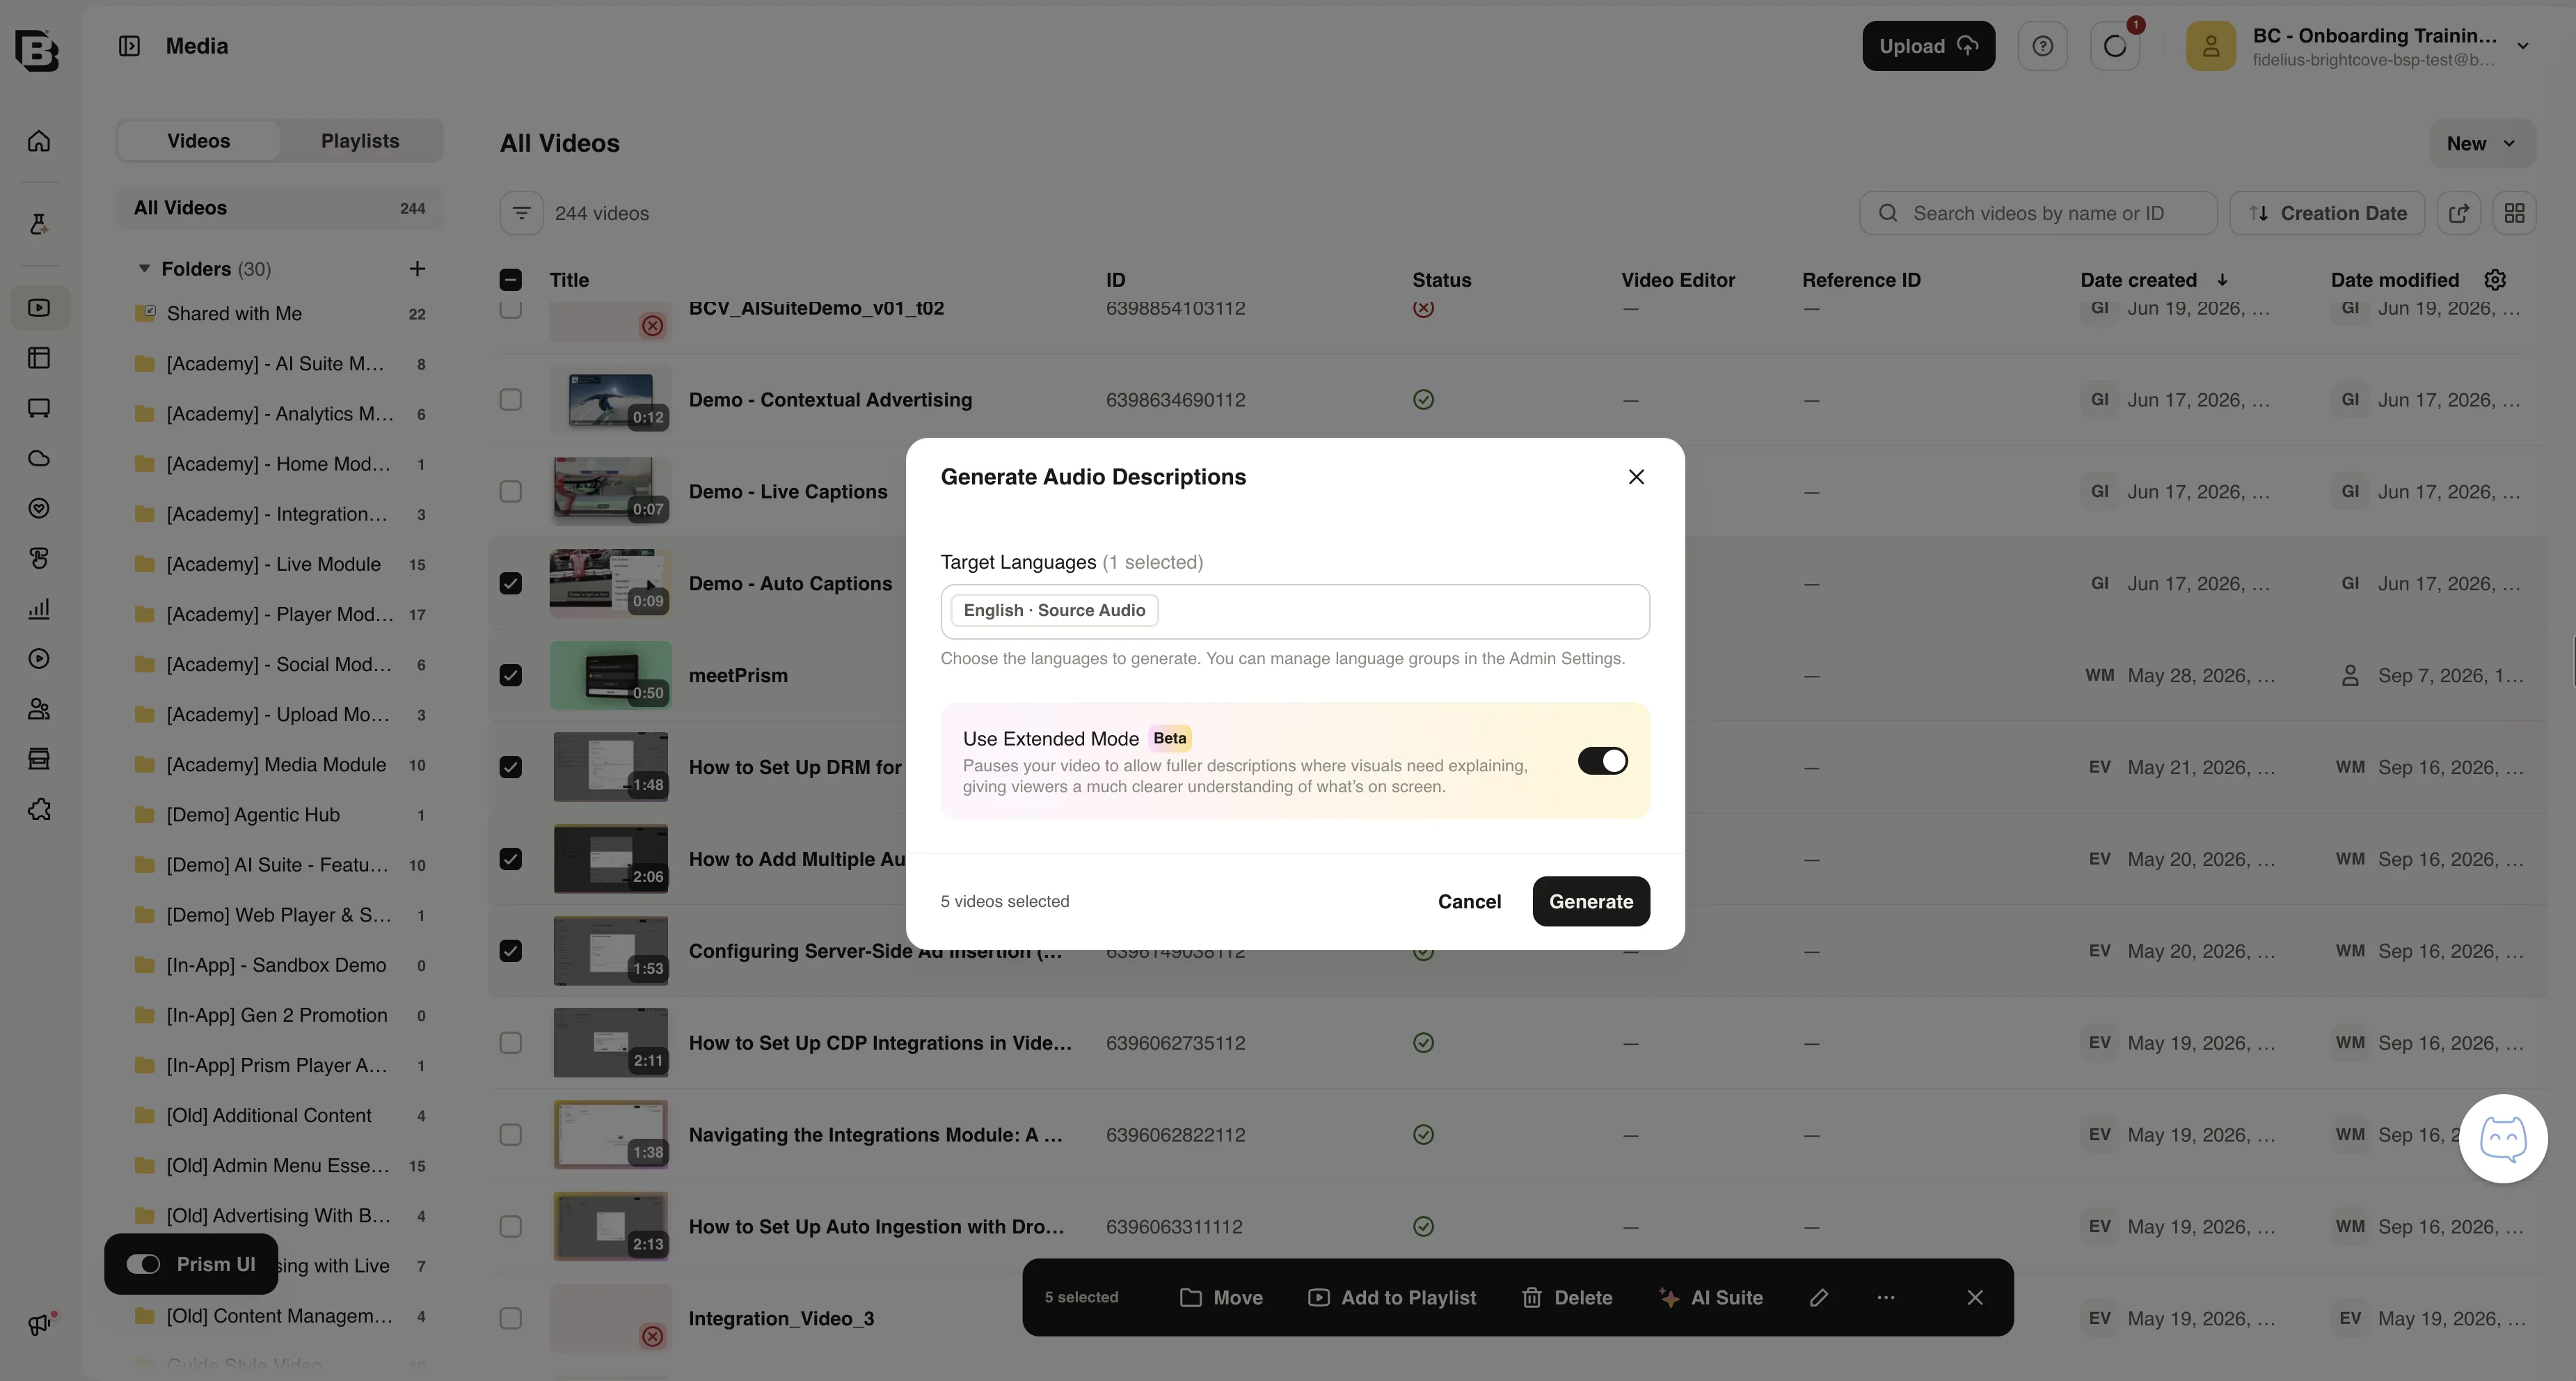This screenshot has height=1381, width=2576.
Task: Select All Videos in sidebar
Action: click(280, 208)
